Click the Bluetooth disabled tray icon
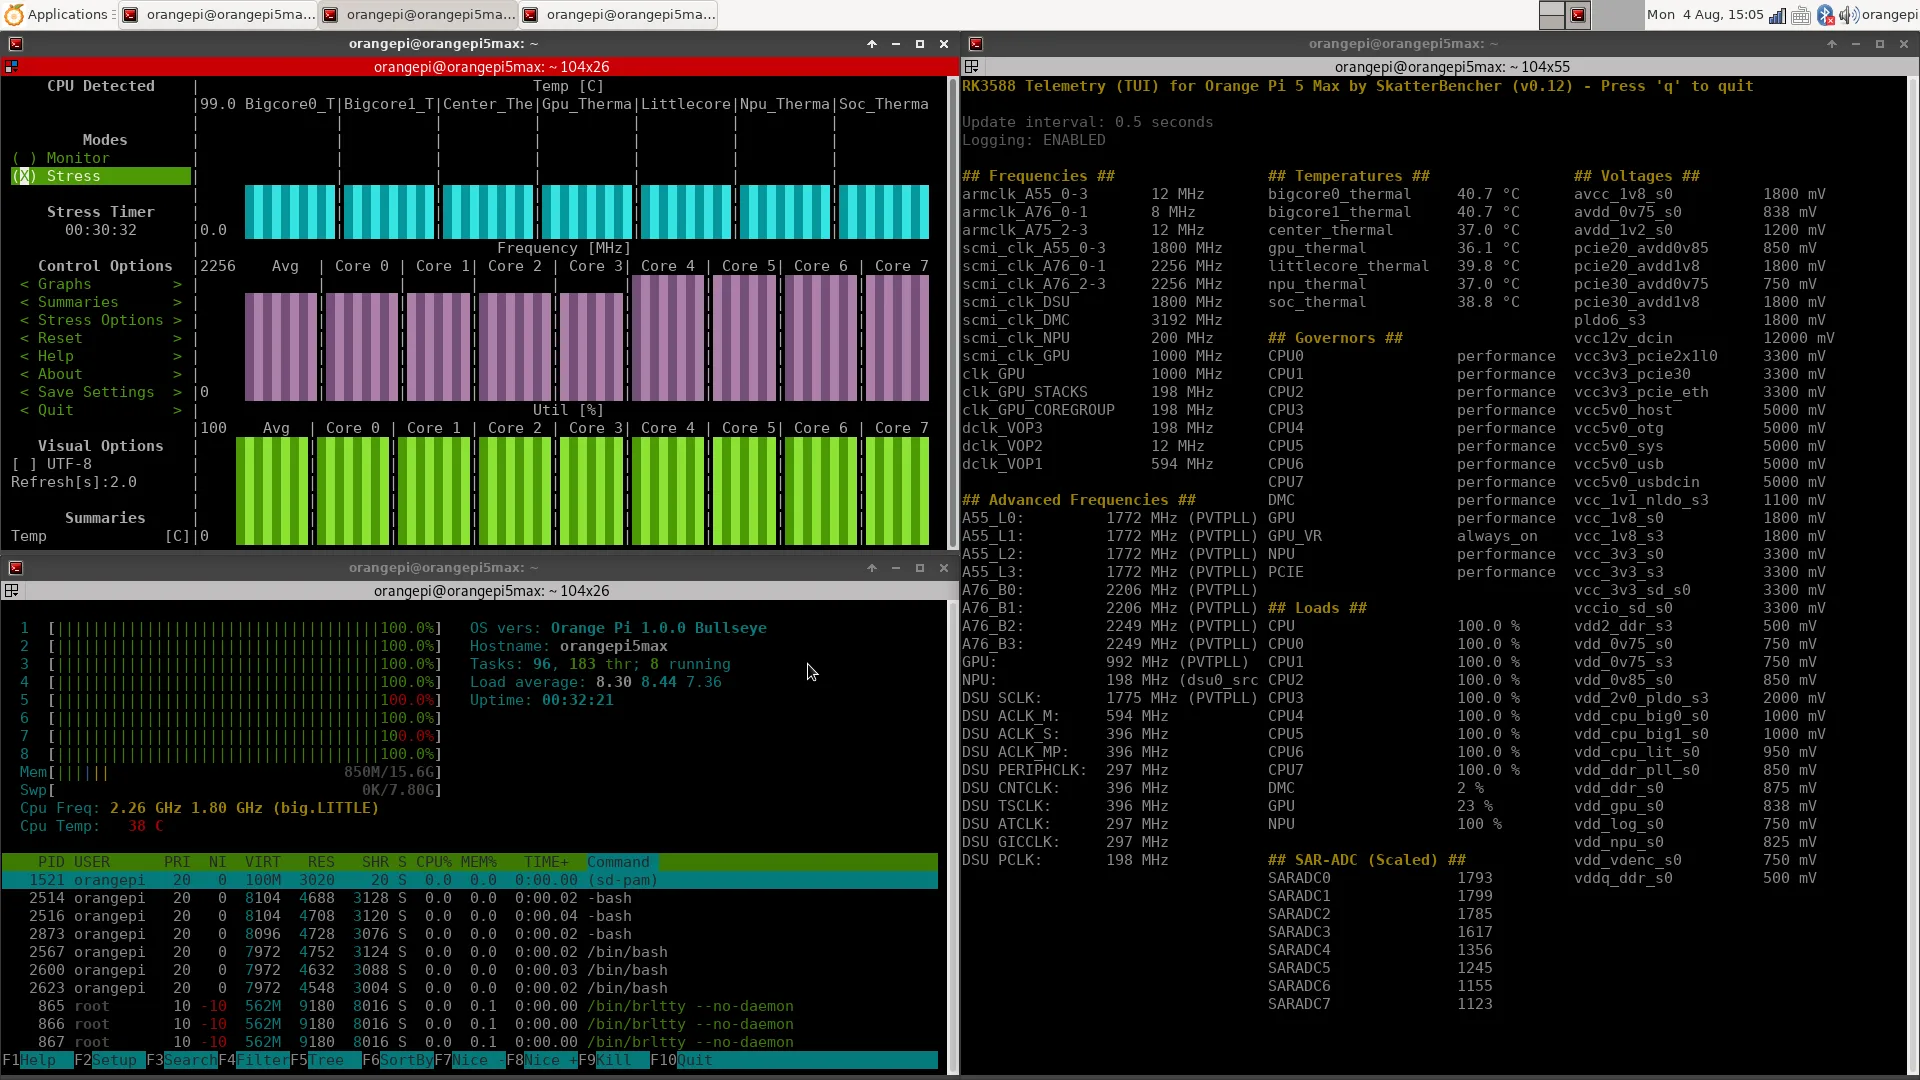This screenshot has width=1920, height=1080. pyautogui.click(x=1826, y=15)
